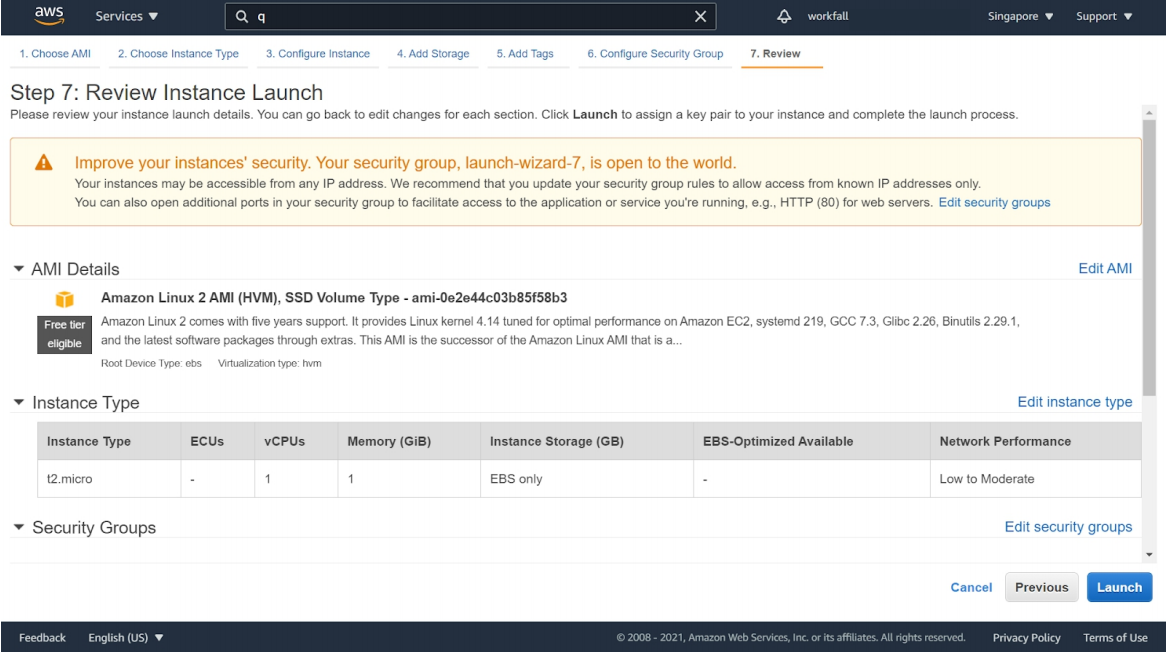Image resolution: width=1166 pixels, height=652 pixels.
Task: Click the Previous button
Action: click(1041, 587)
